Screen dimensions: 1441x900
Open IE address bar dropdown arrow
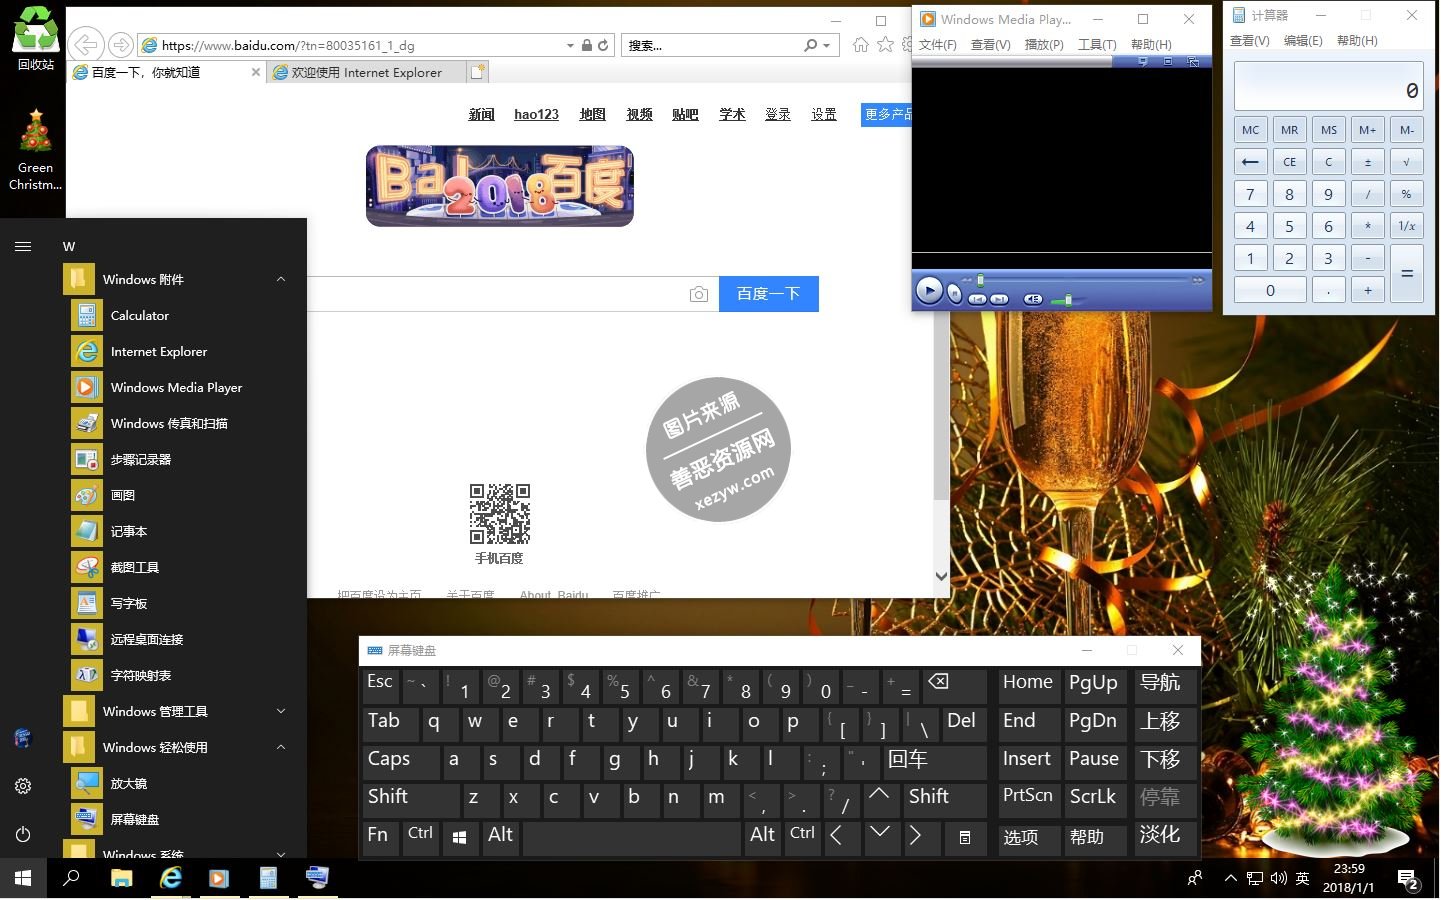(570, 45)
